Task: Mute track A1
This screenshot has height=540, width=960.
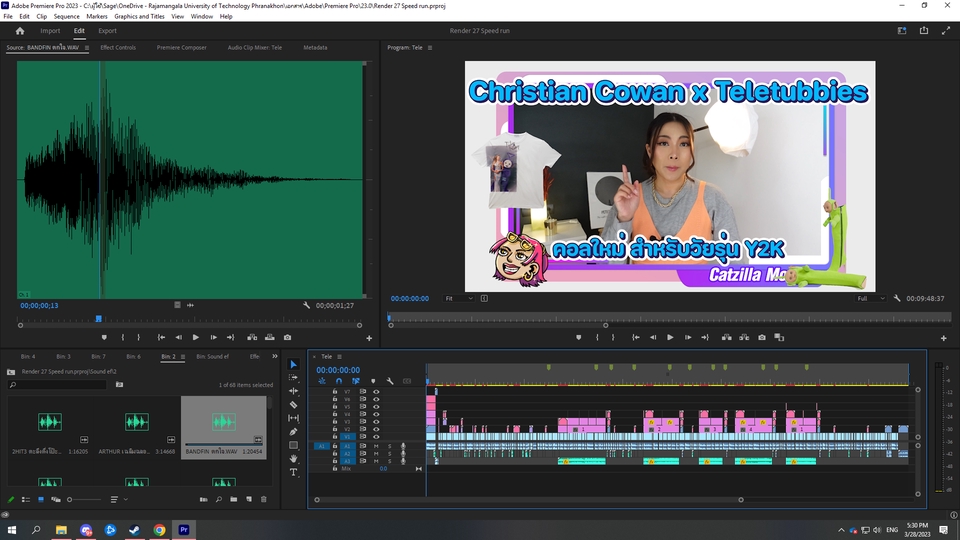Action: [x=376, y=446]
